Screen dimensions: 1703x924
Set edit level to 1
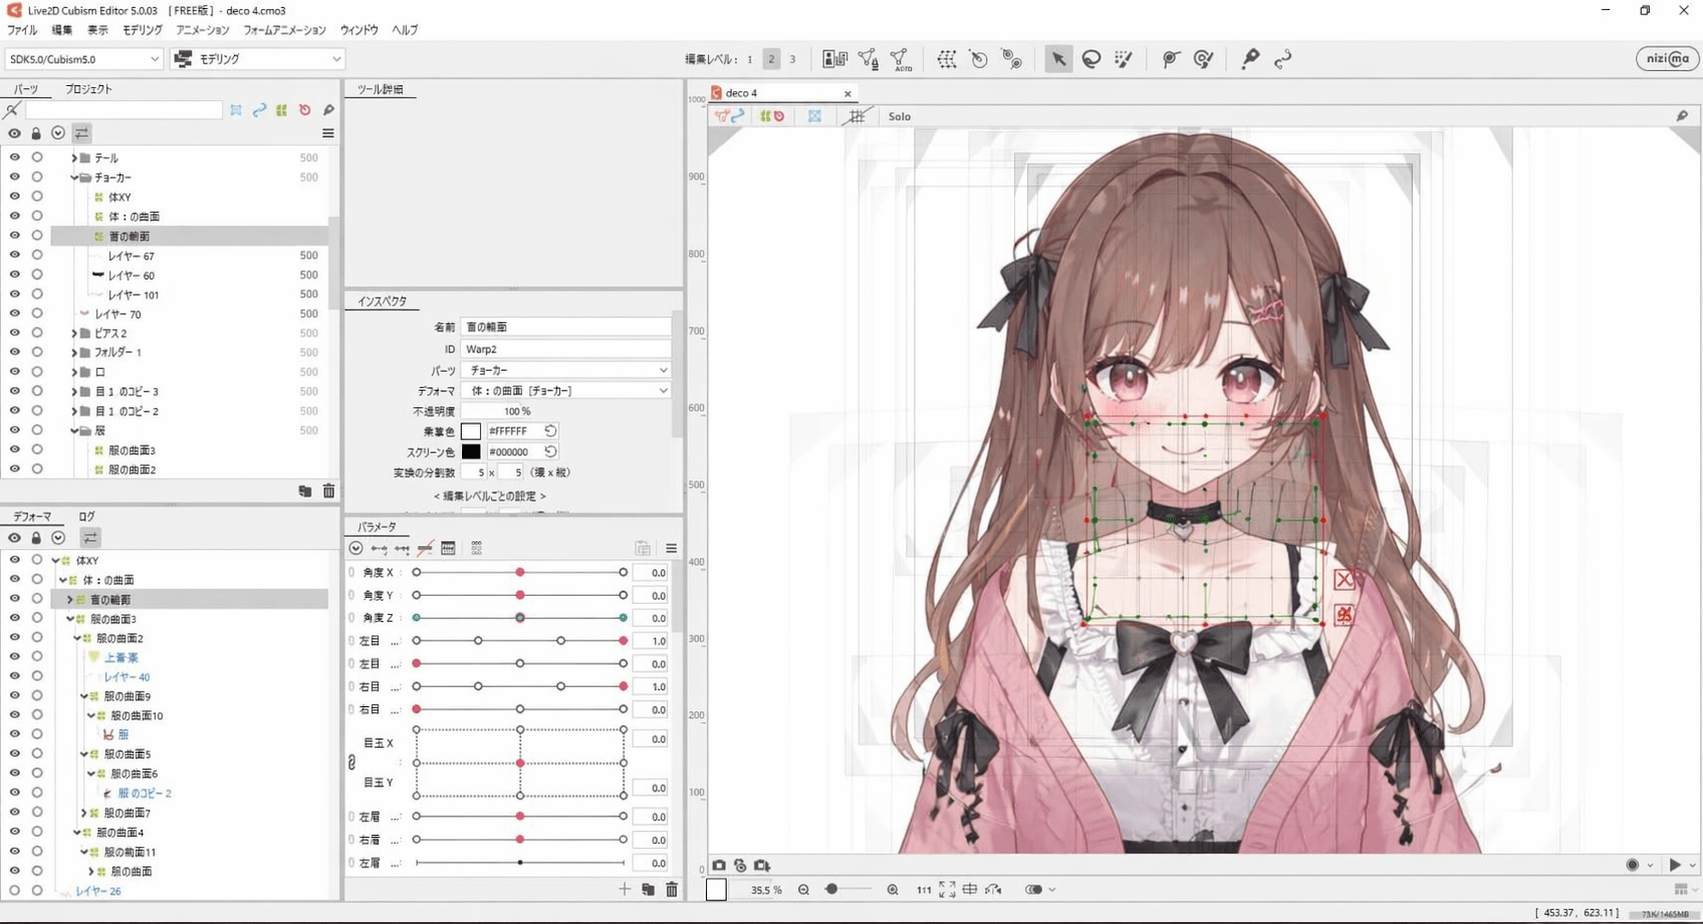[750, 59]
